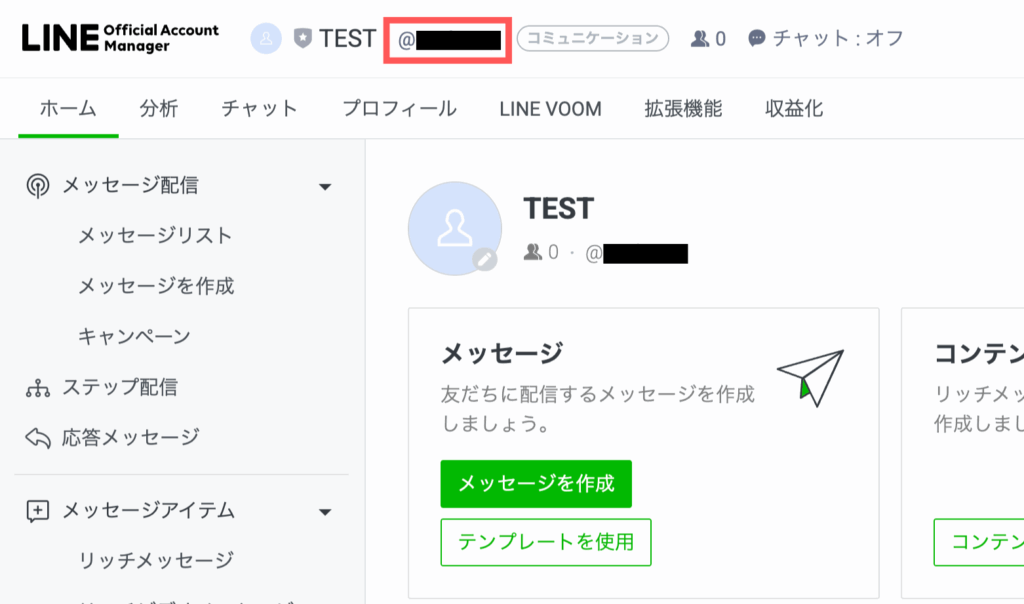Screen dimensions: 1024x604
Task: Click the chat bubble icon in header
Action: 757,39
